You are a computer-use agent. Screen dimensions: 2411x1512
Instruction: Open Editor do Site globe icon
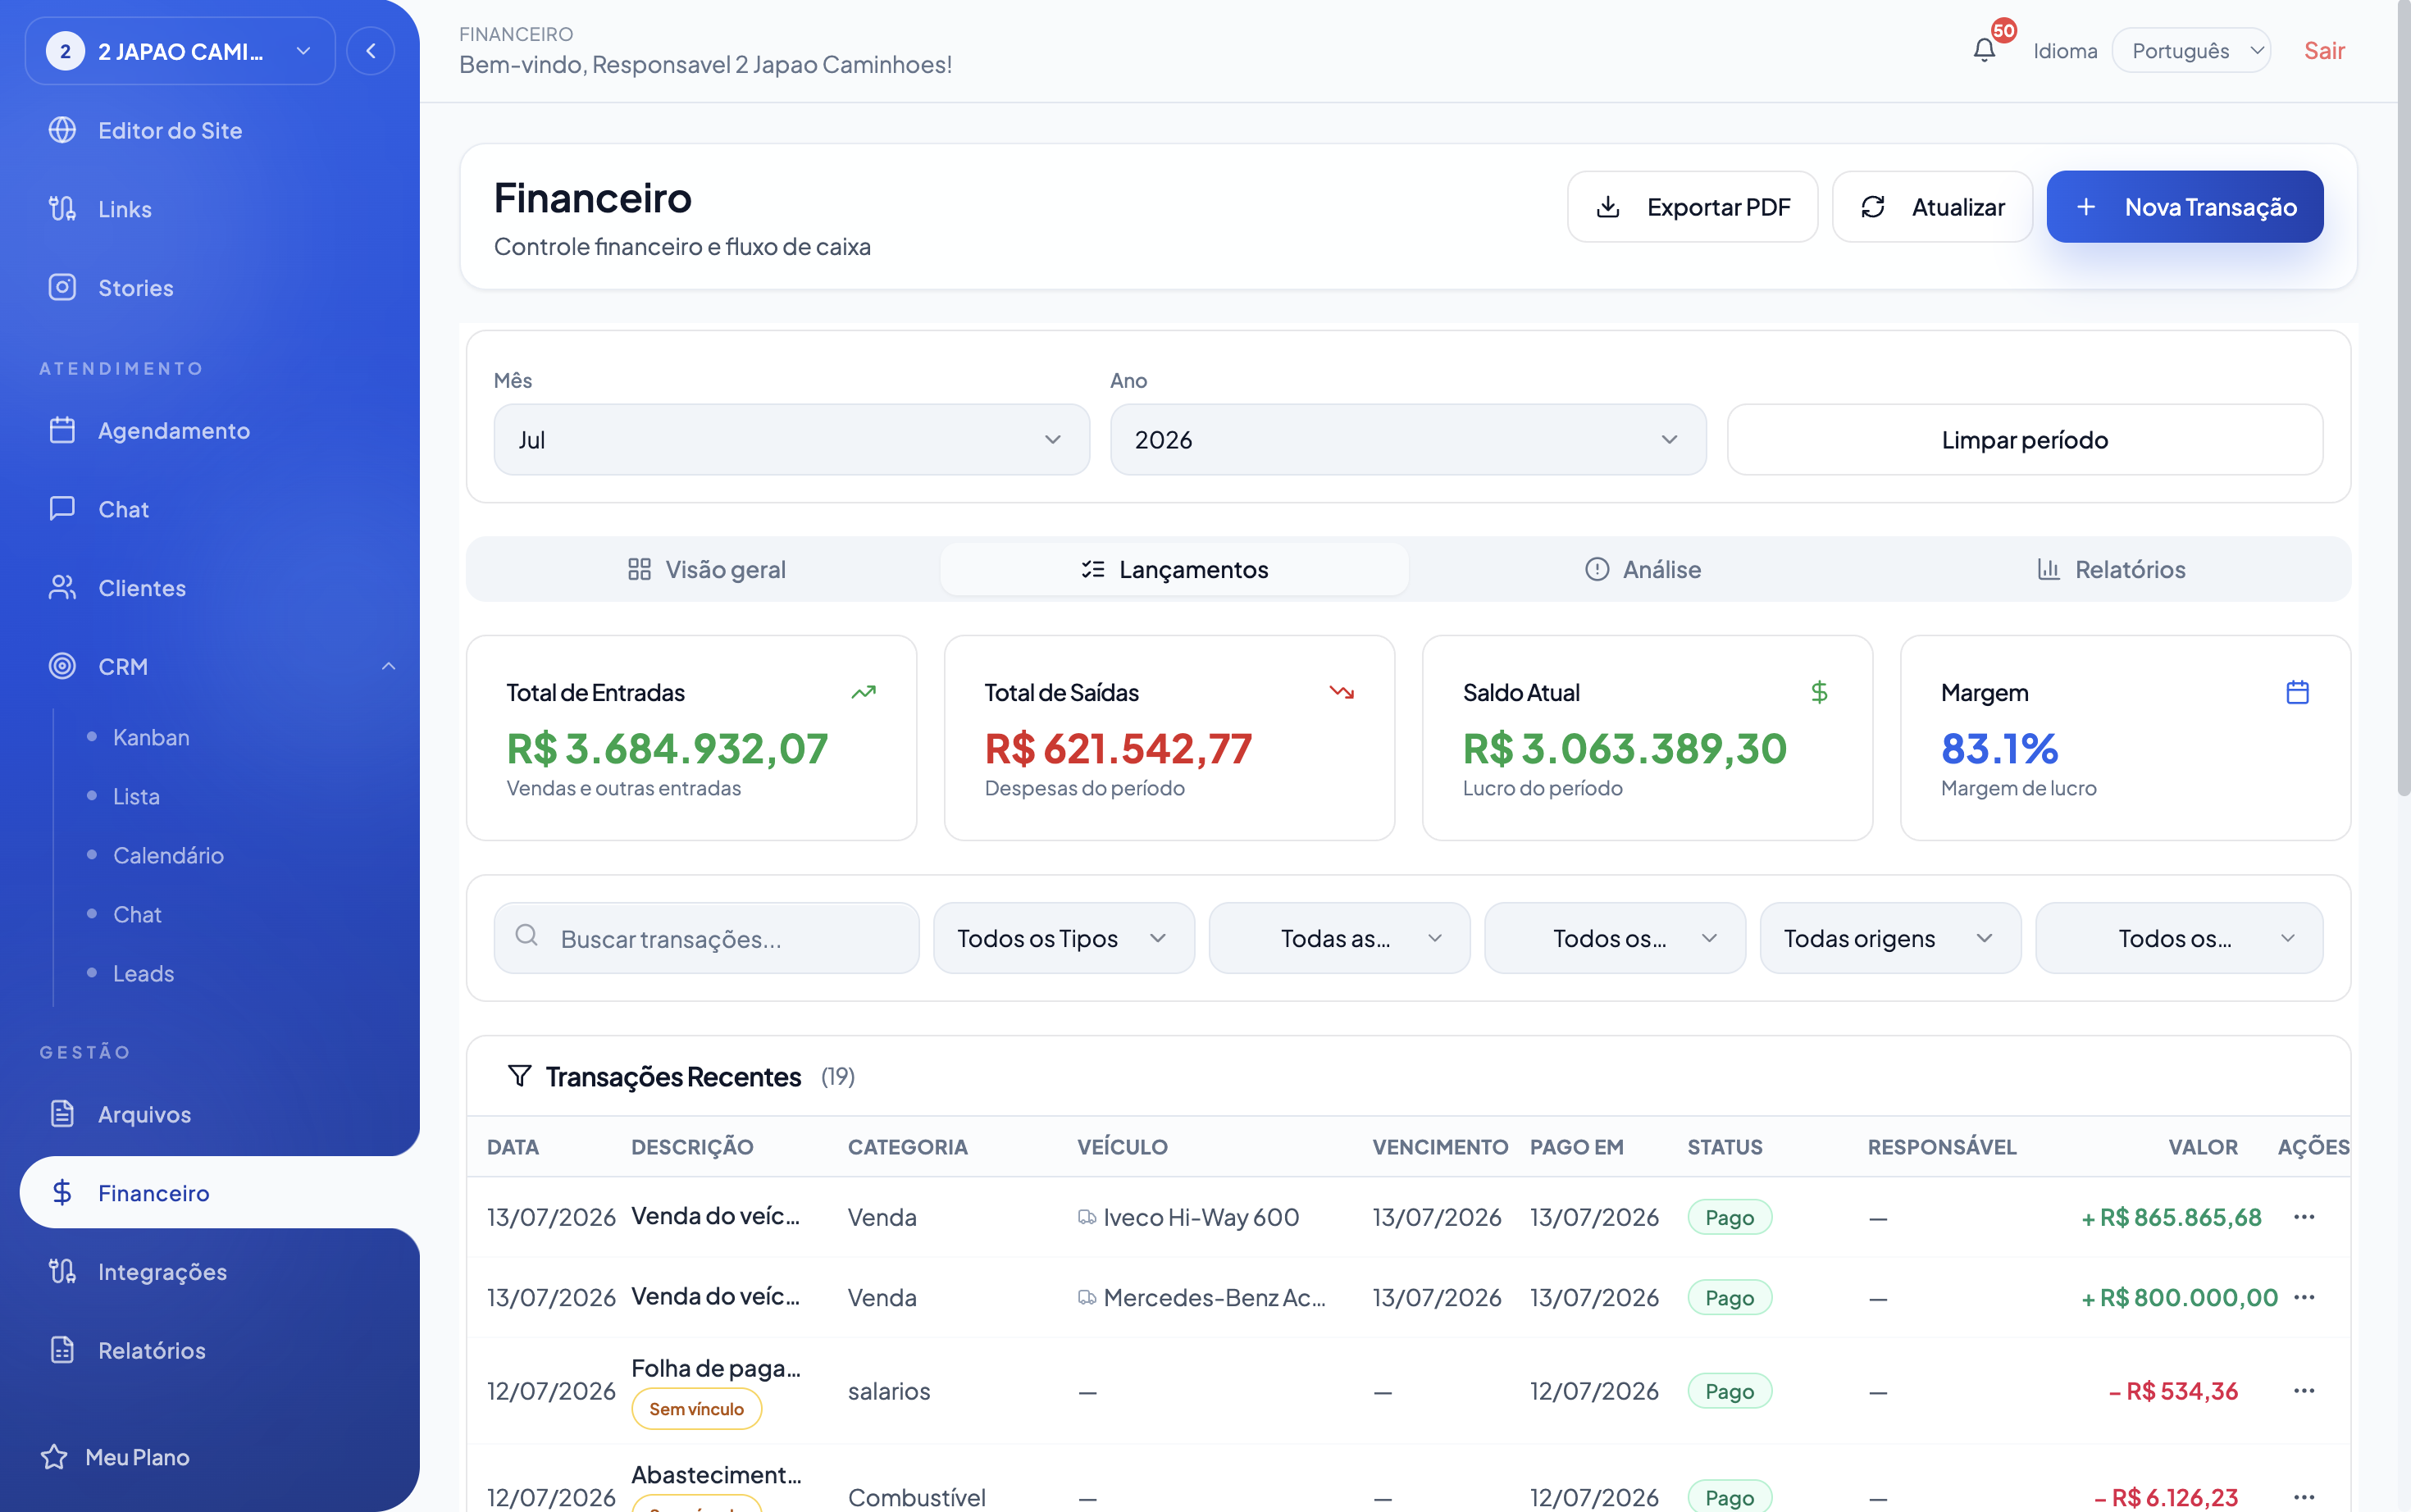[62, 130]
